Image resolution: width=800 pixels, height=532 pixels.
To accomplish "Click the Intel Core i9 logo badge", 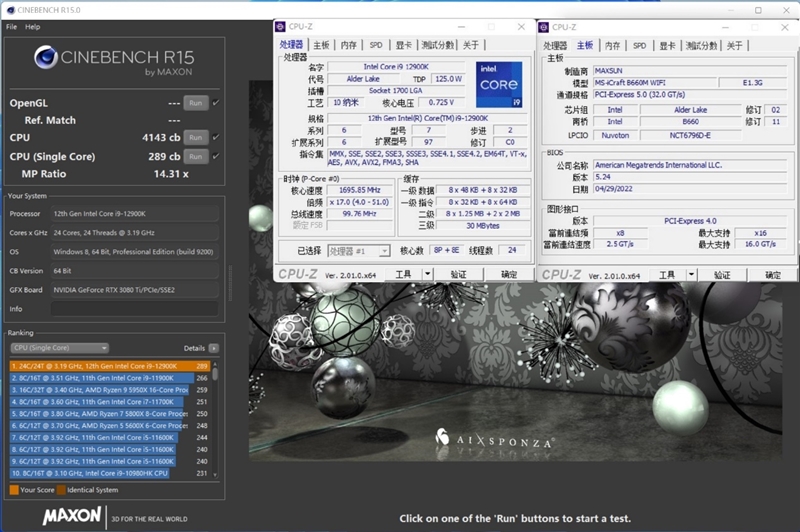I will 499,85.
